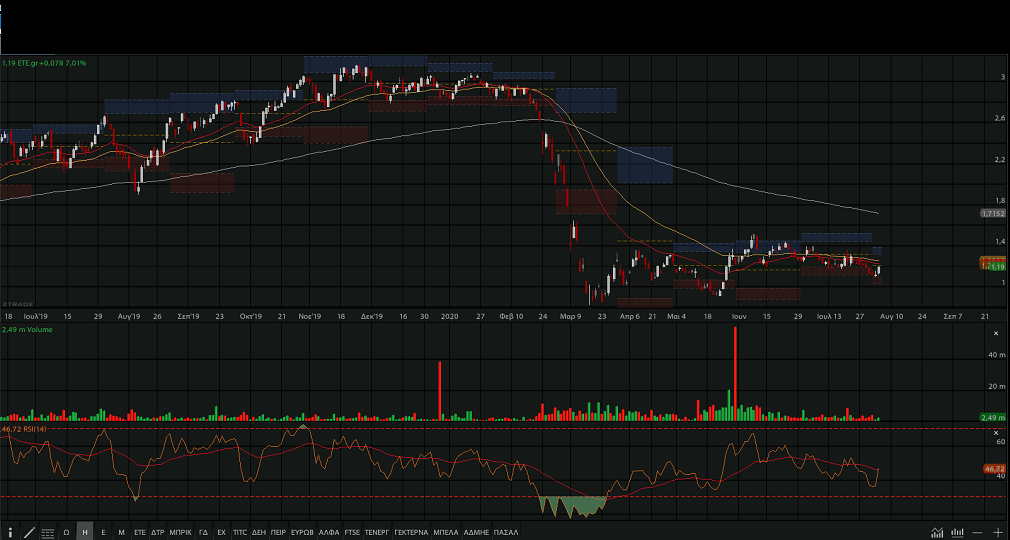
Task: Click the 1,7152 moving average price tag
Action: (992, 214)
